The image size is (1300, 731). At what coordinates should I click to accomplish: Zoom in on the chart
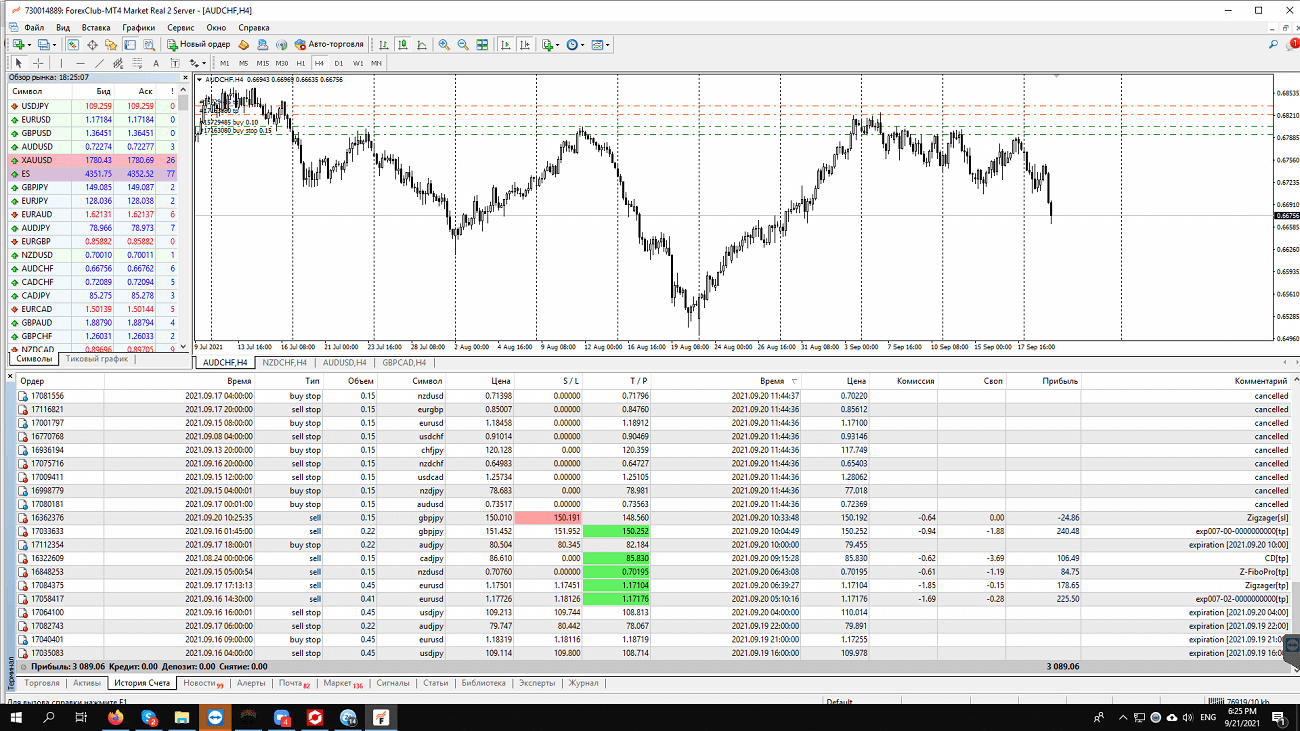[x=443, y=45]
